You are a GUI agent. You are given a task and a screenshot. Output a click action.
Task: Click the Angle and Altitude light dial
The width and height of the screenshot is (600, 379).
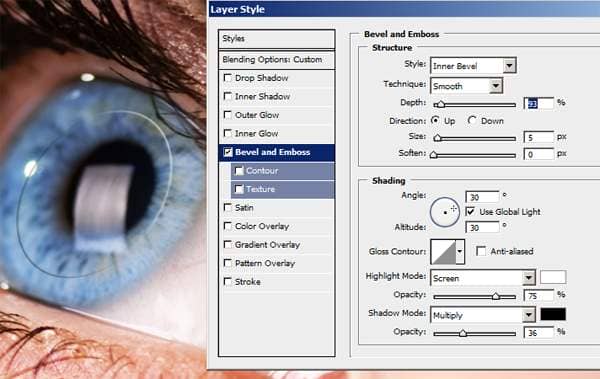click(x=444, y=212)
